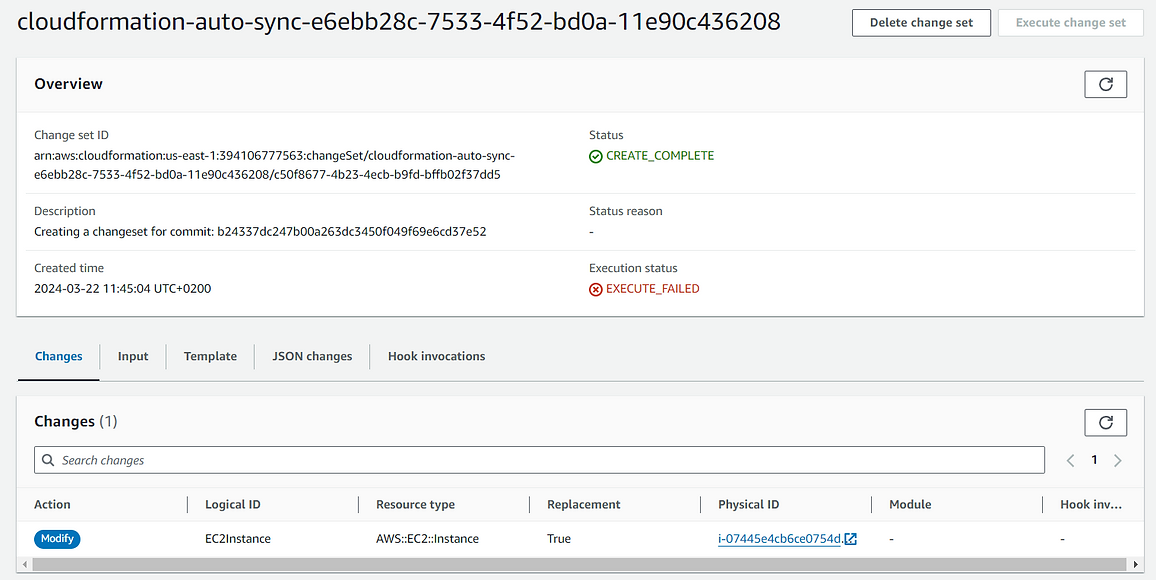Click the EXECUTE_FAILED error icon
Image resolution: width=1156 pixels, height=580 pixels.
point(596,289)
